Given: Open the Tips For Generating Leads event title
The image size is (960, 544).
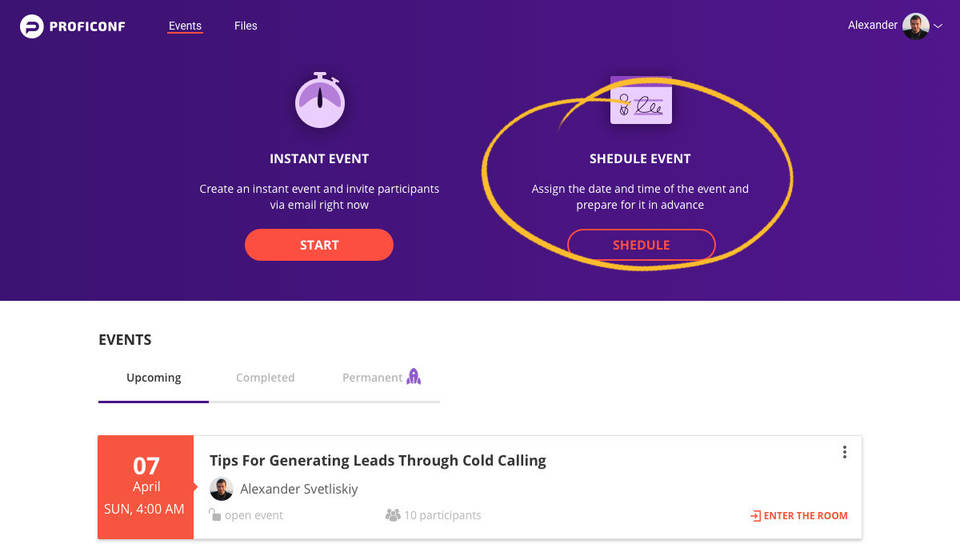Looking at the screenshot, I should pos(377,461).
